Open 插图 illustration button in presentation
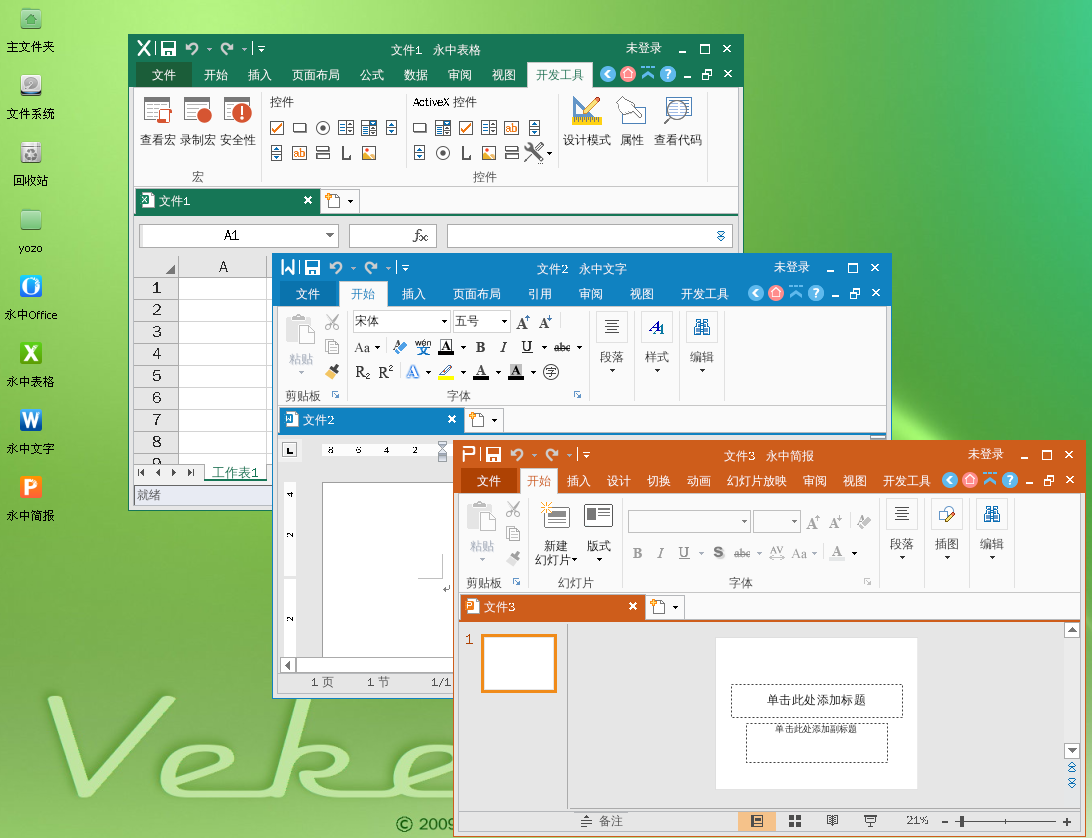 tap(946, 531)
